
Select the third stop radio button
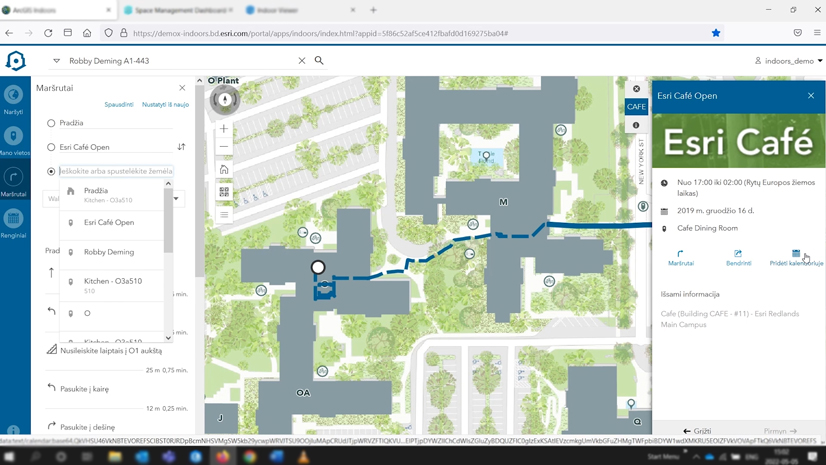click(51, 171)
